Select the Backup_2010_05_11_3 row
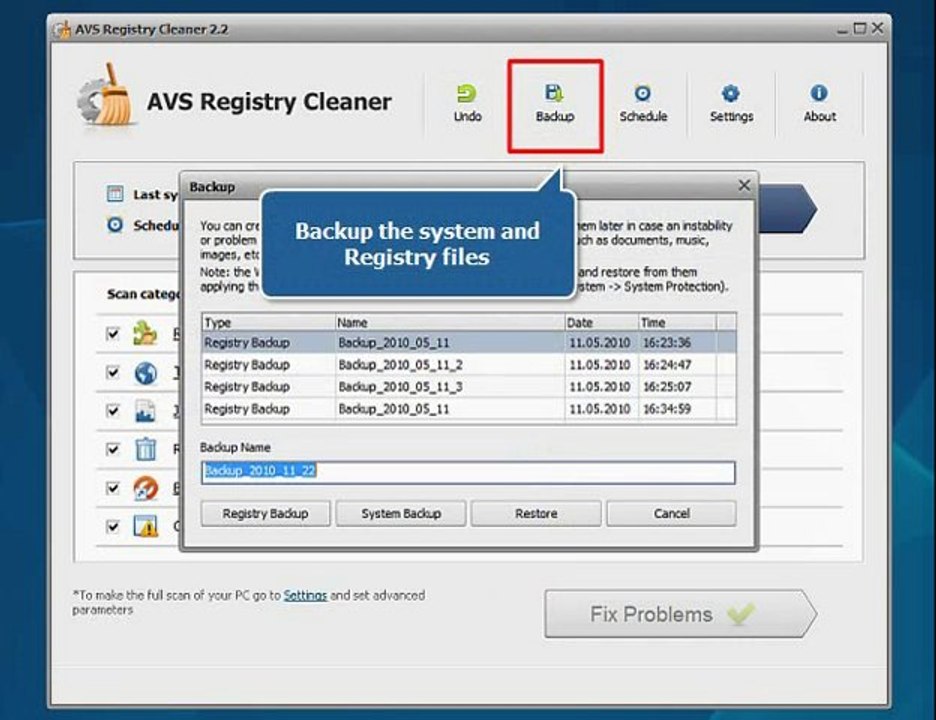 tap(469, 387)
